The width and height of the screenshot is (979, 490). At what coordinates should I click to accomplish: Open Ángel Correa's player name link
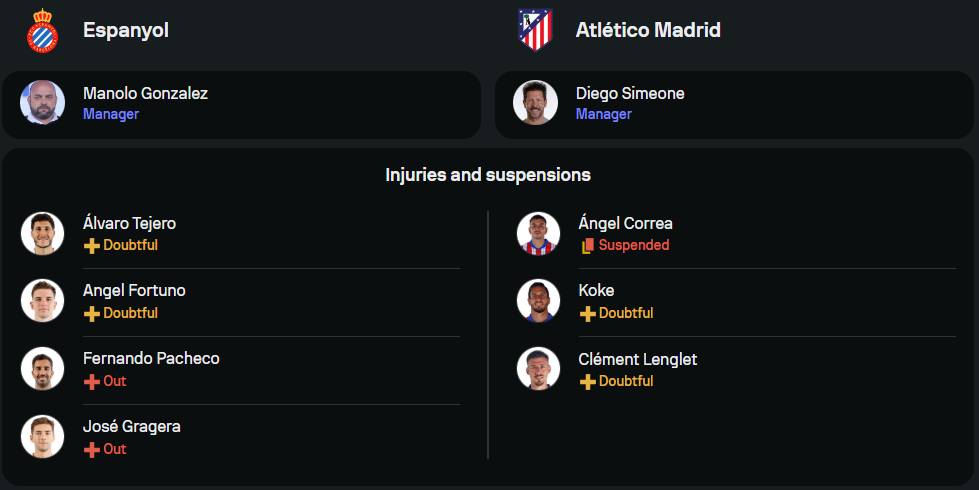click(625, 223)
